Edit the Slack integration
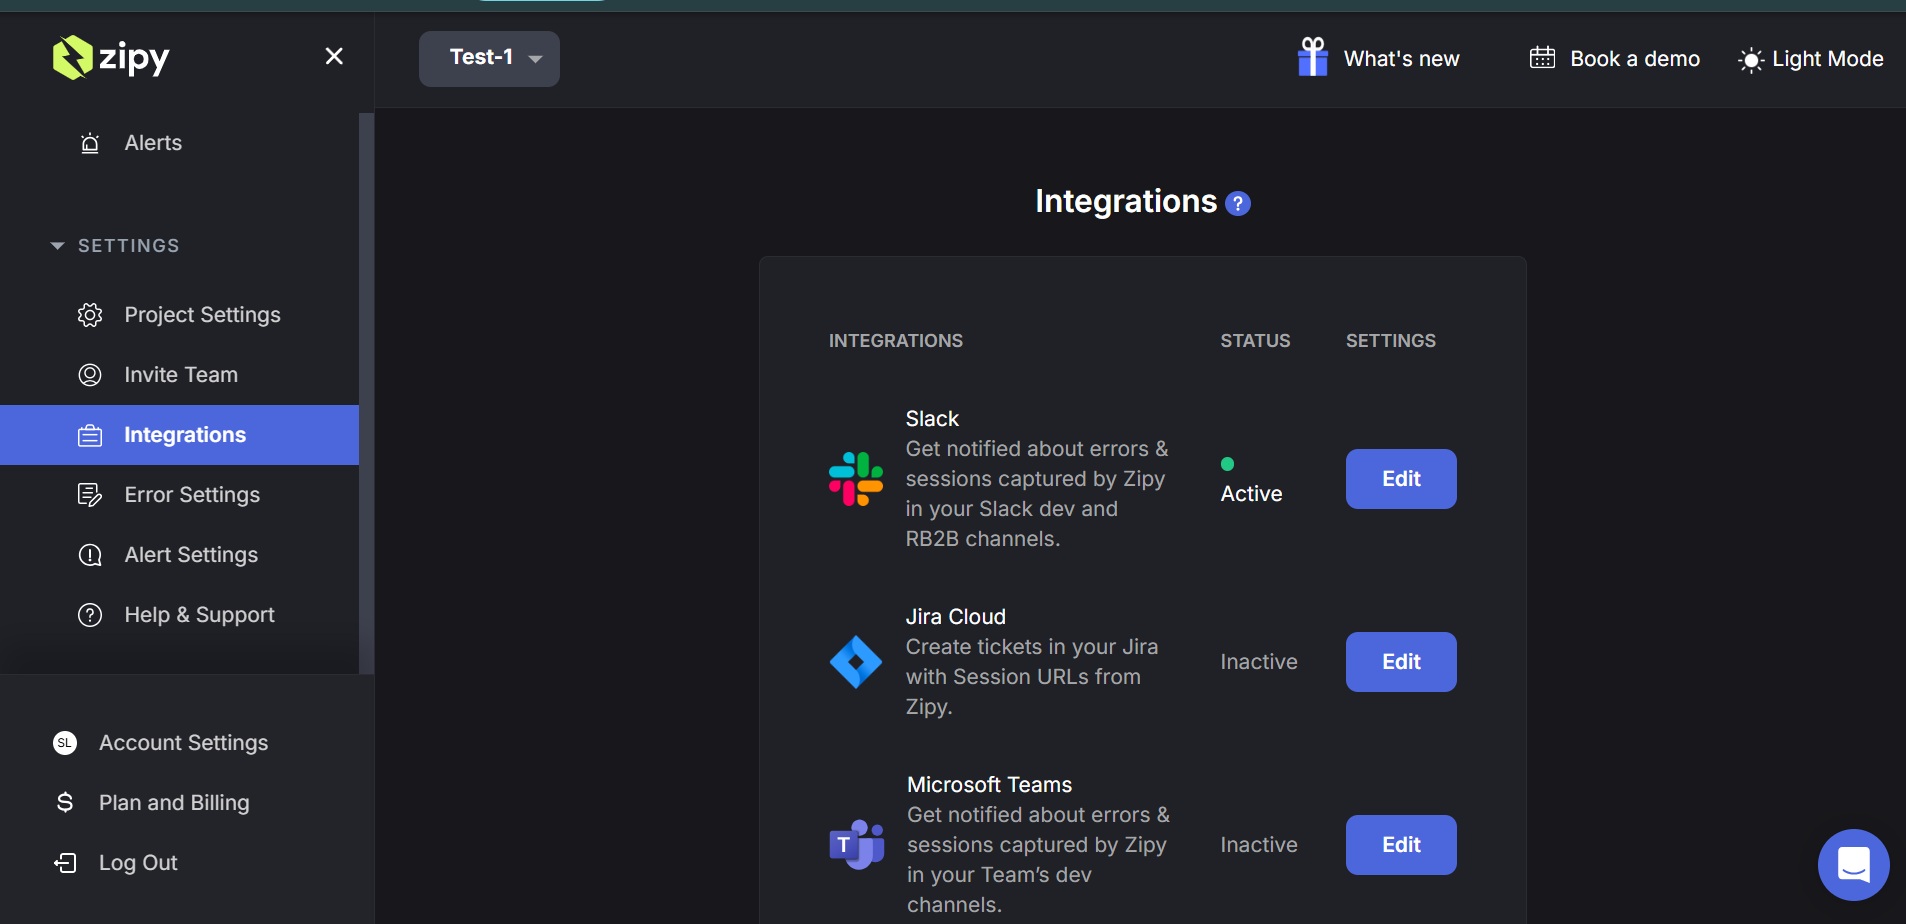 coord(1400,479)
